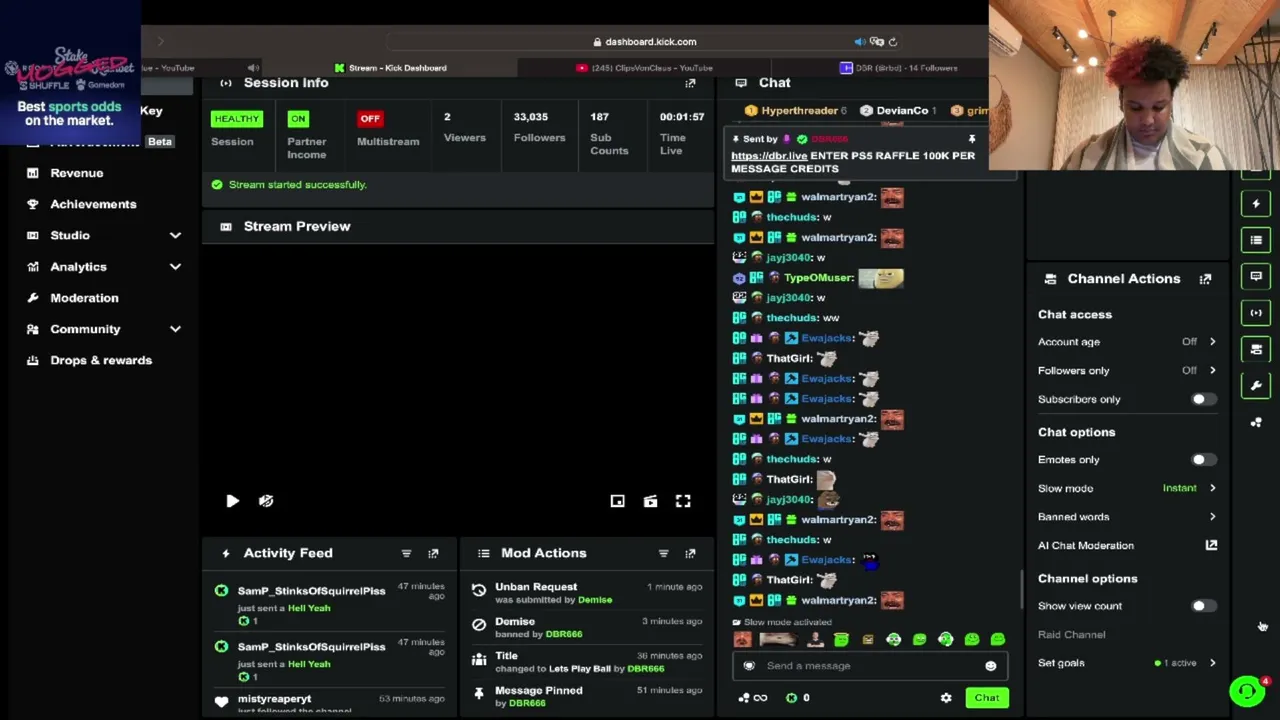The height and width of the screenshot is (720, 1280).
Task: Open Banned words settings
Action: click(1127, 517)
